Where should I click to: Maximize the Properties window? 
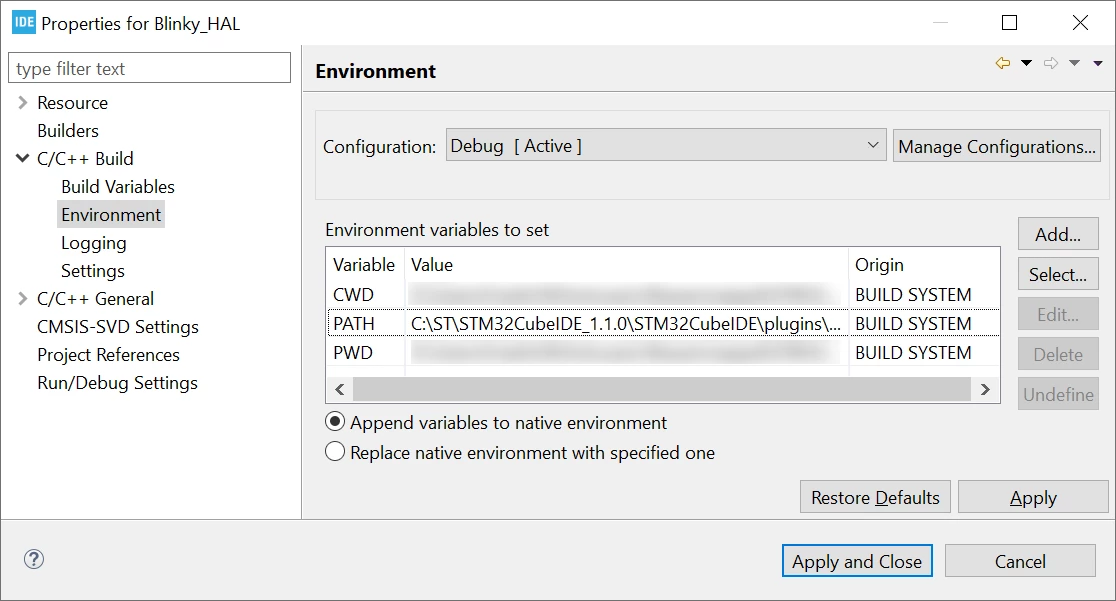(1009, 23)
